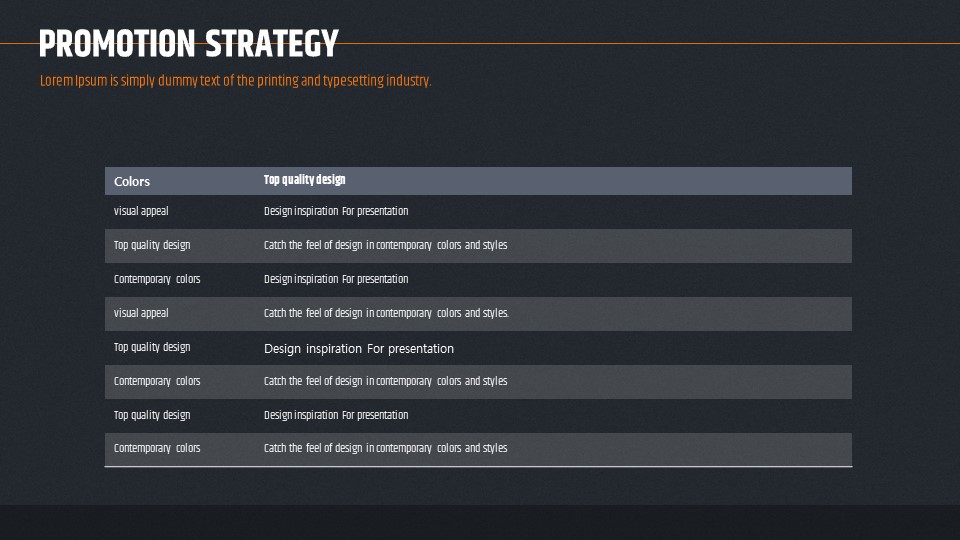Click Top quality design in fifth row
Viewport: 960px width, 540px height.
point(152,348)
